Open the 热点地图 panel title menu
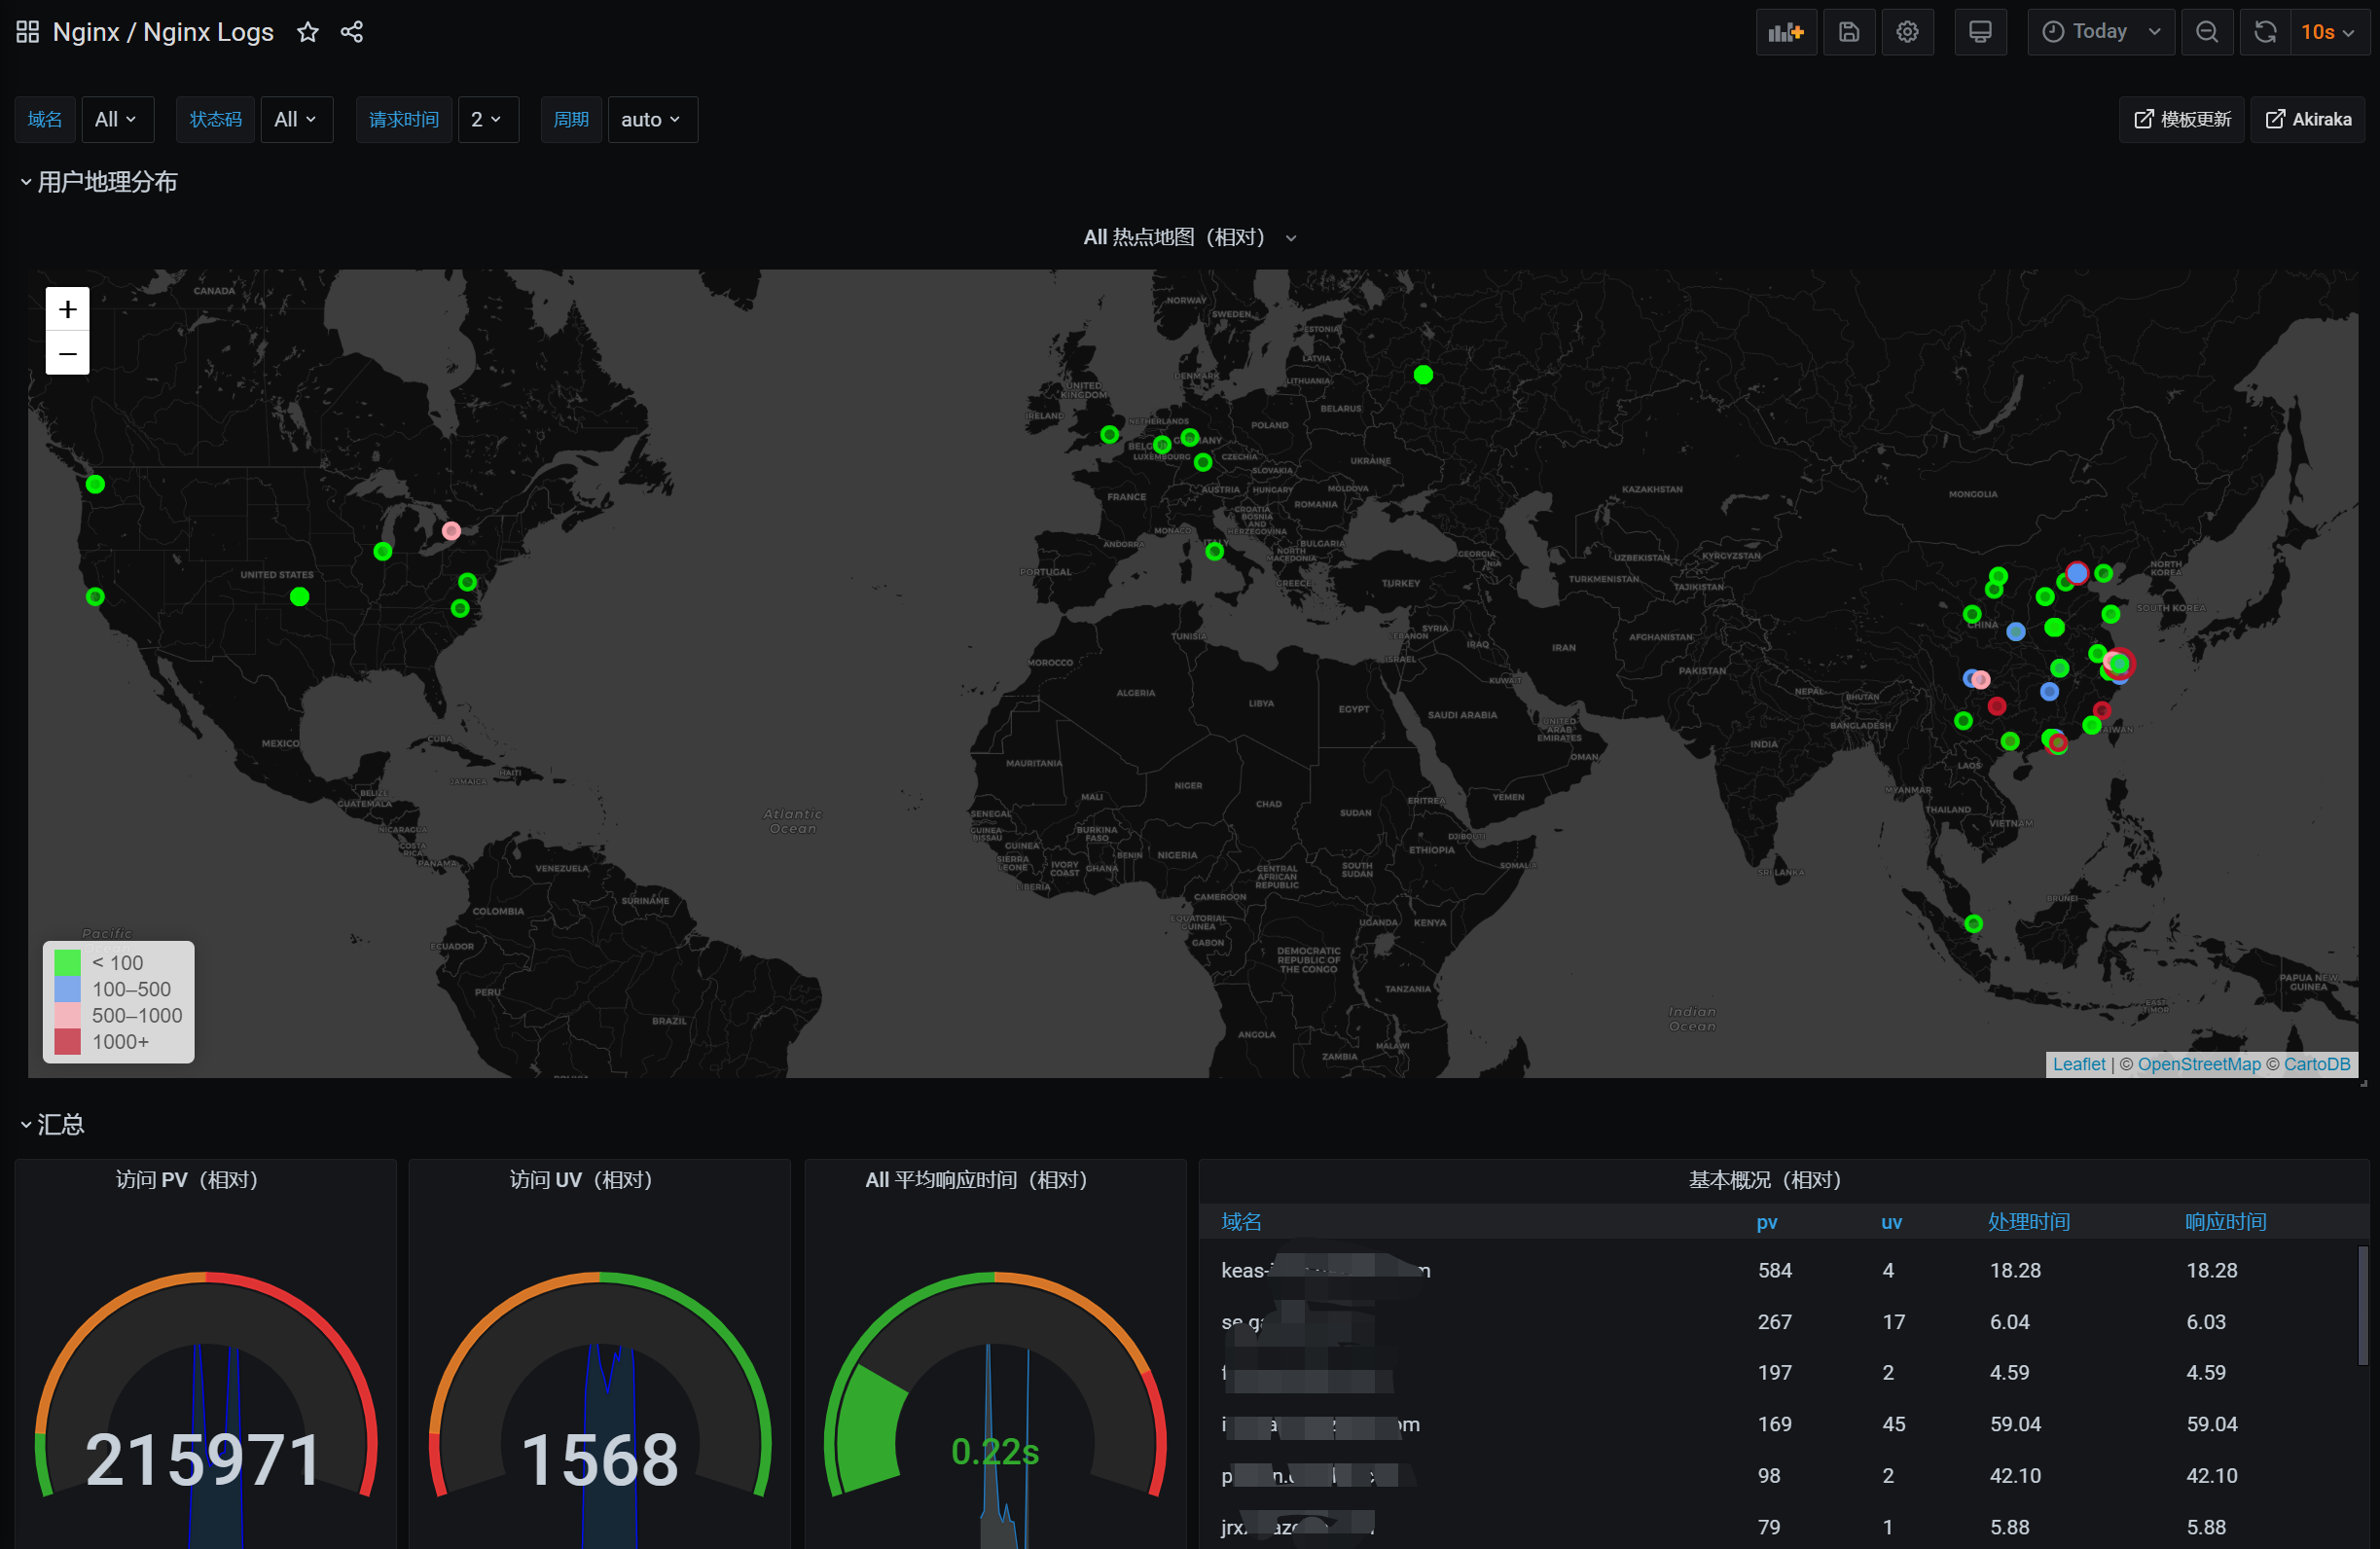This screenshot has height=1549, width=2380. pyautogui.click(x=1189, y=237)
